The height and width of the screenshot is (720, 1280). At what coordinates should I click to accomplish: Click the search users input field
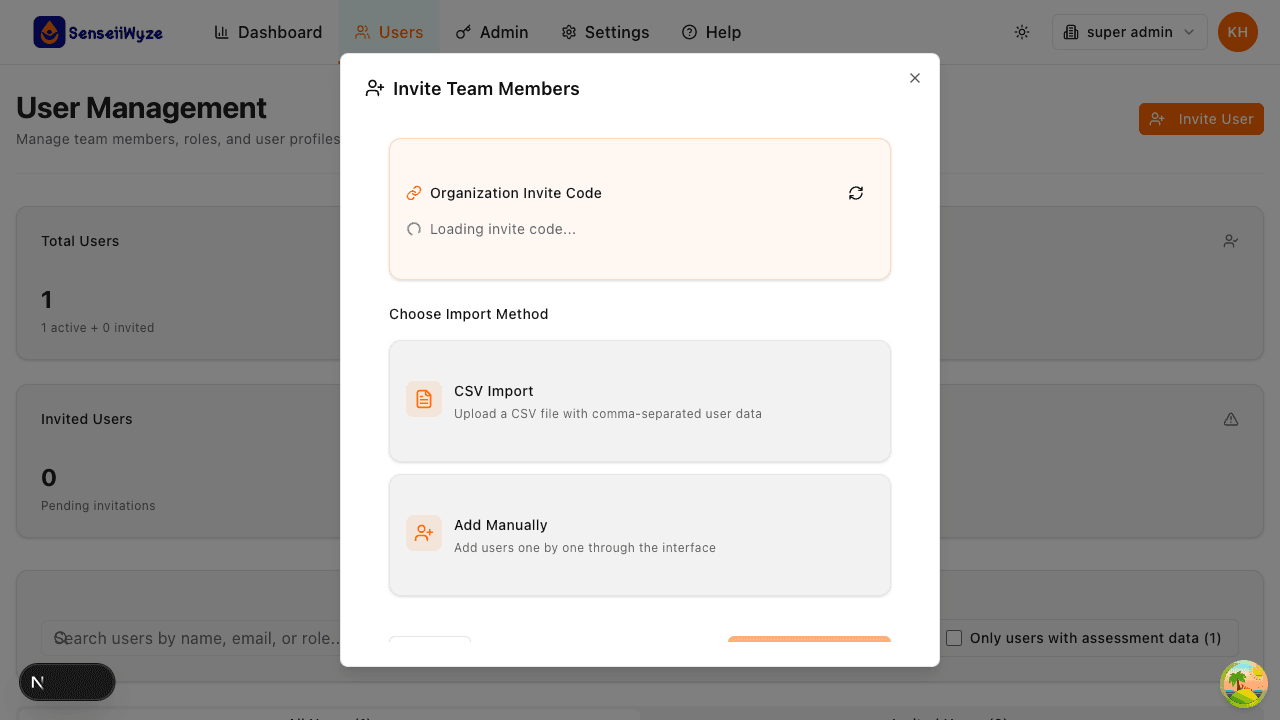(x=200, y=637)
